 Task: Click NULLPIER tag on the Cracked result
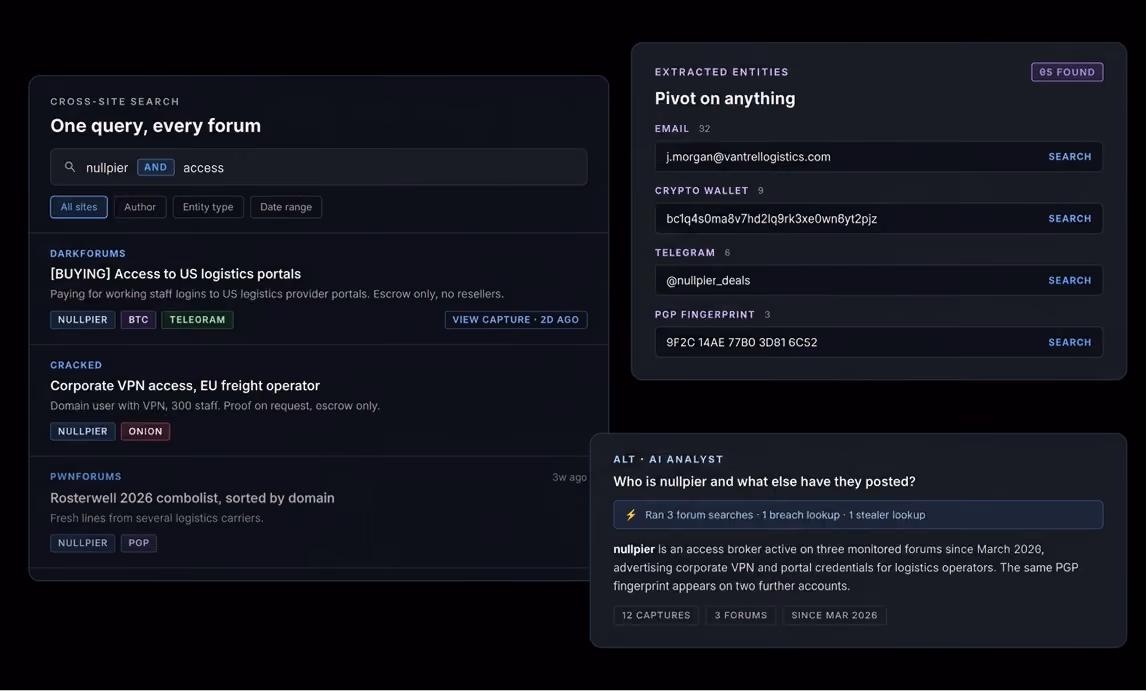coord(83,431)
